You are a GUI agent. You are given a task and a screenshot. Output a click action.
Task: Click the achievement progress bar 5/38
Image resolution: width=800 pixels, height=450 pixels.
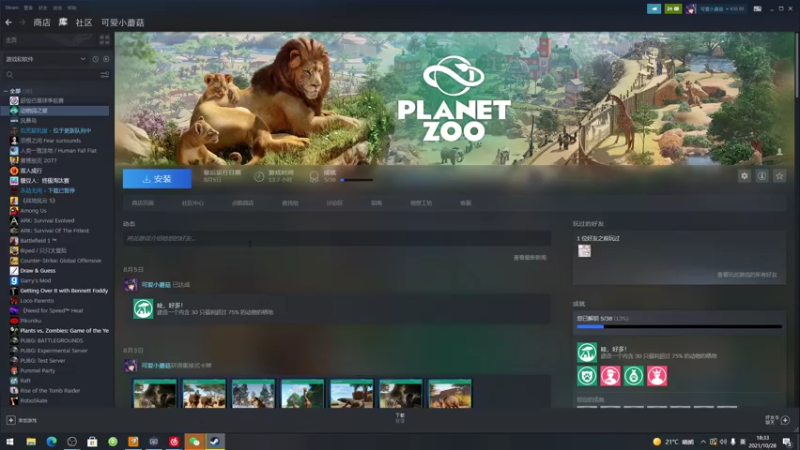(x=679, y=327)
